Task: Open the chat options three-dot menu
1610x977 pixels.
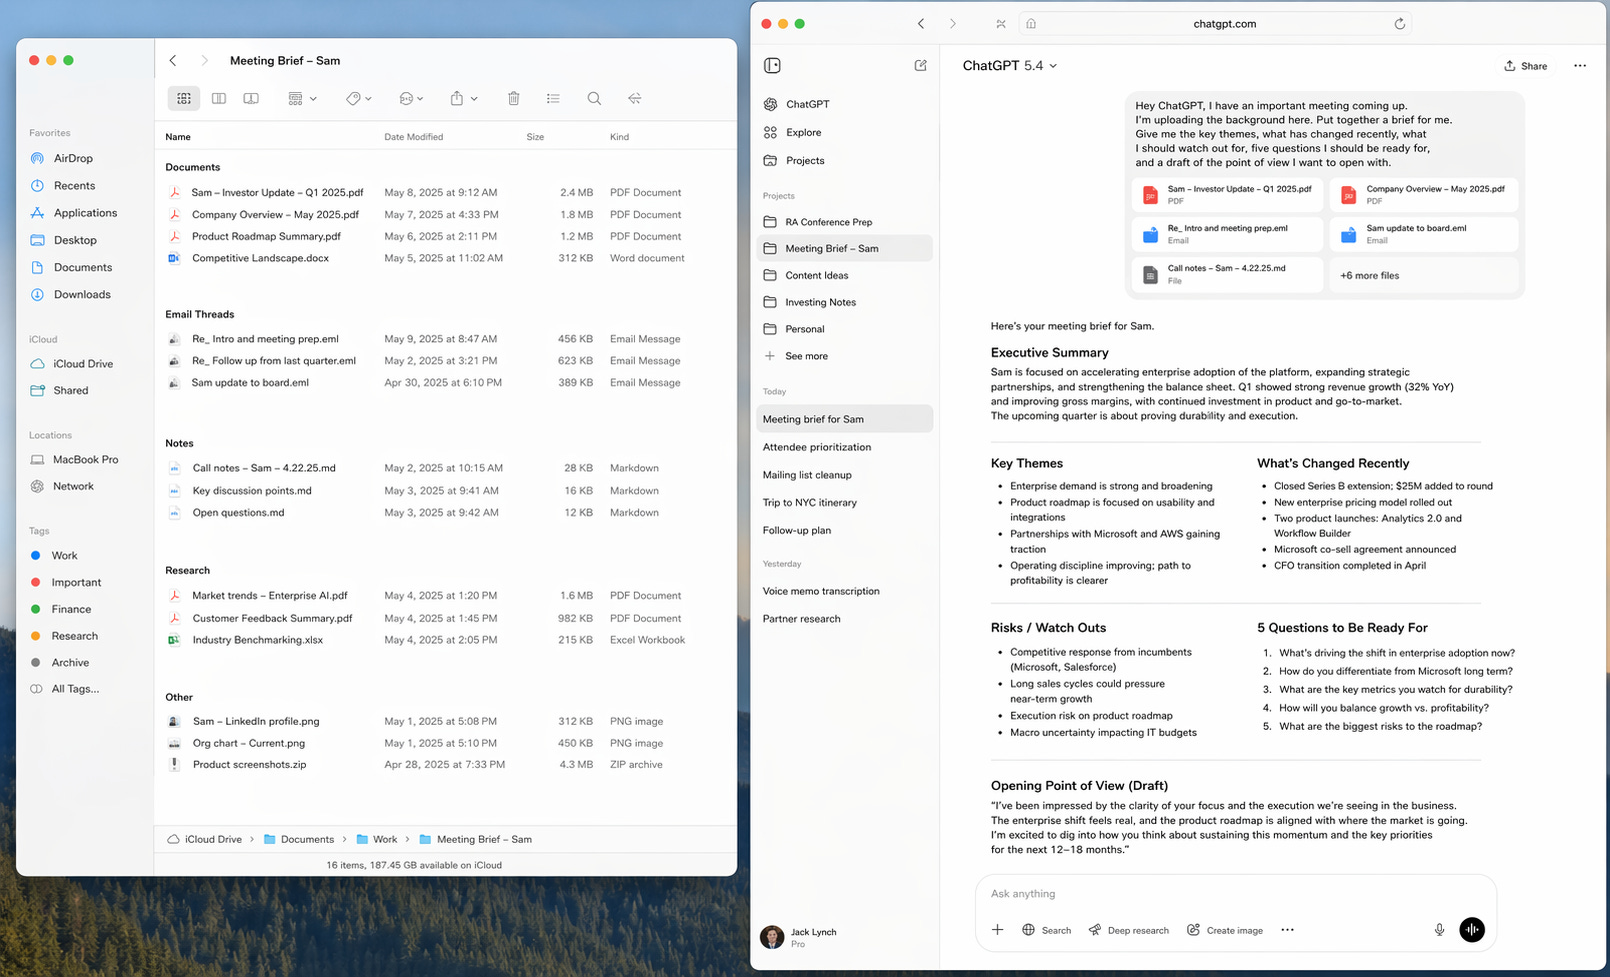Action: (1580, 66)
